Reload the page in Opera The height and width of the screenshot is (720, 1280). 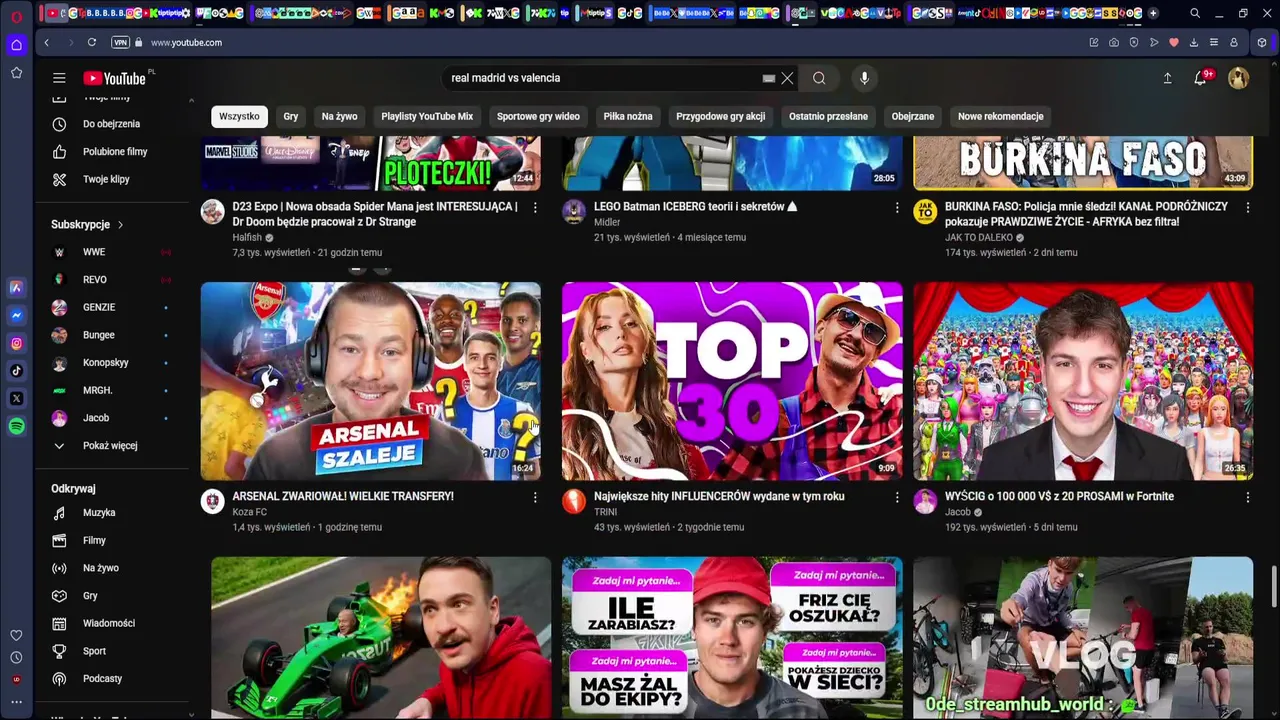[91, 42]
